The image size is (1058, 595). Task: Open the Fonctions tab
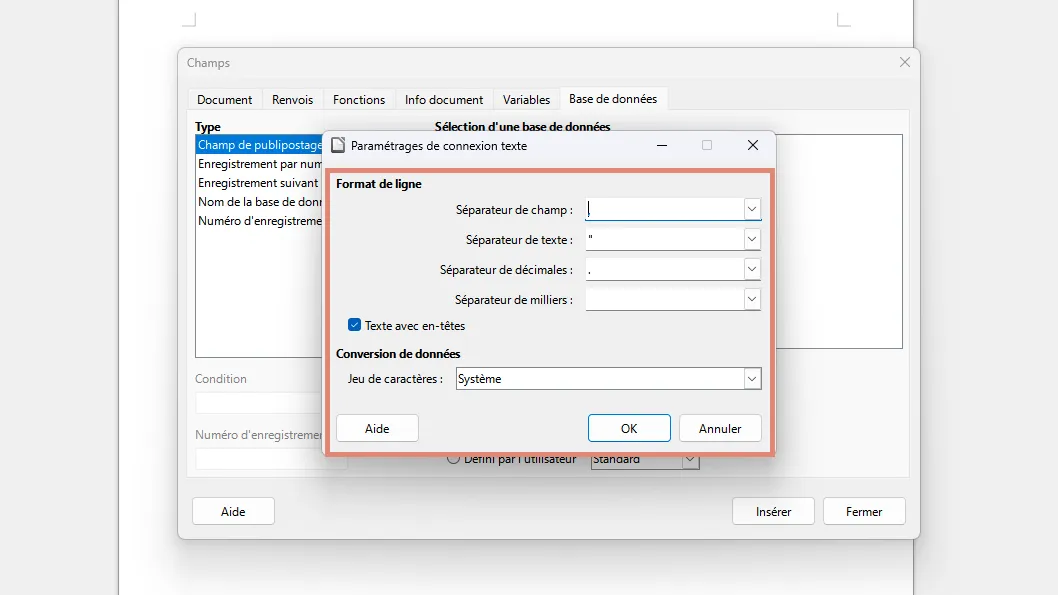tap(359, 99)
